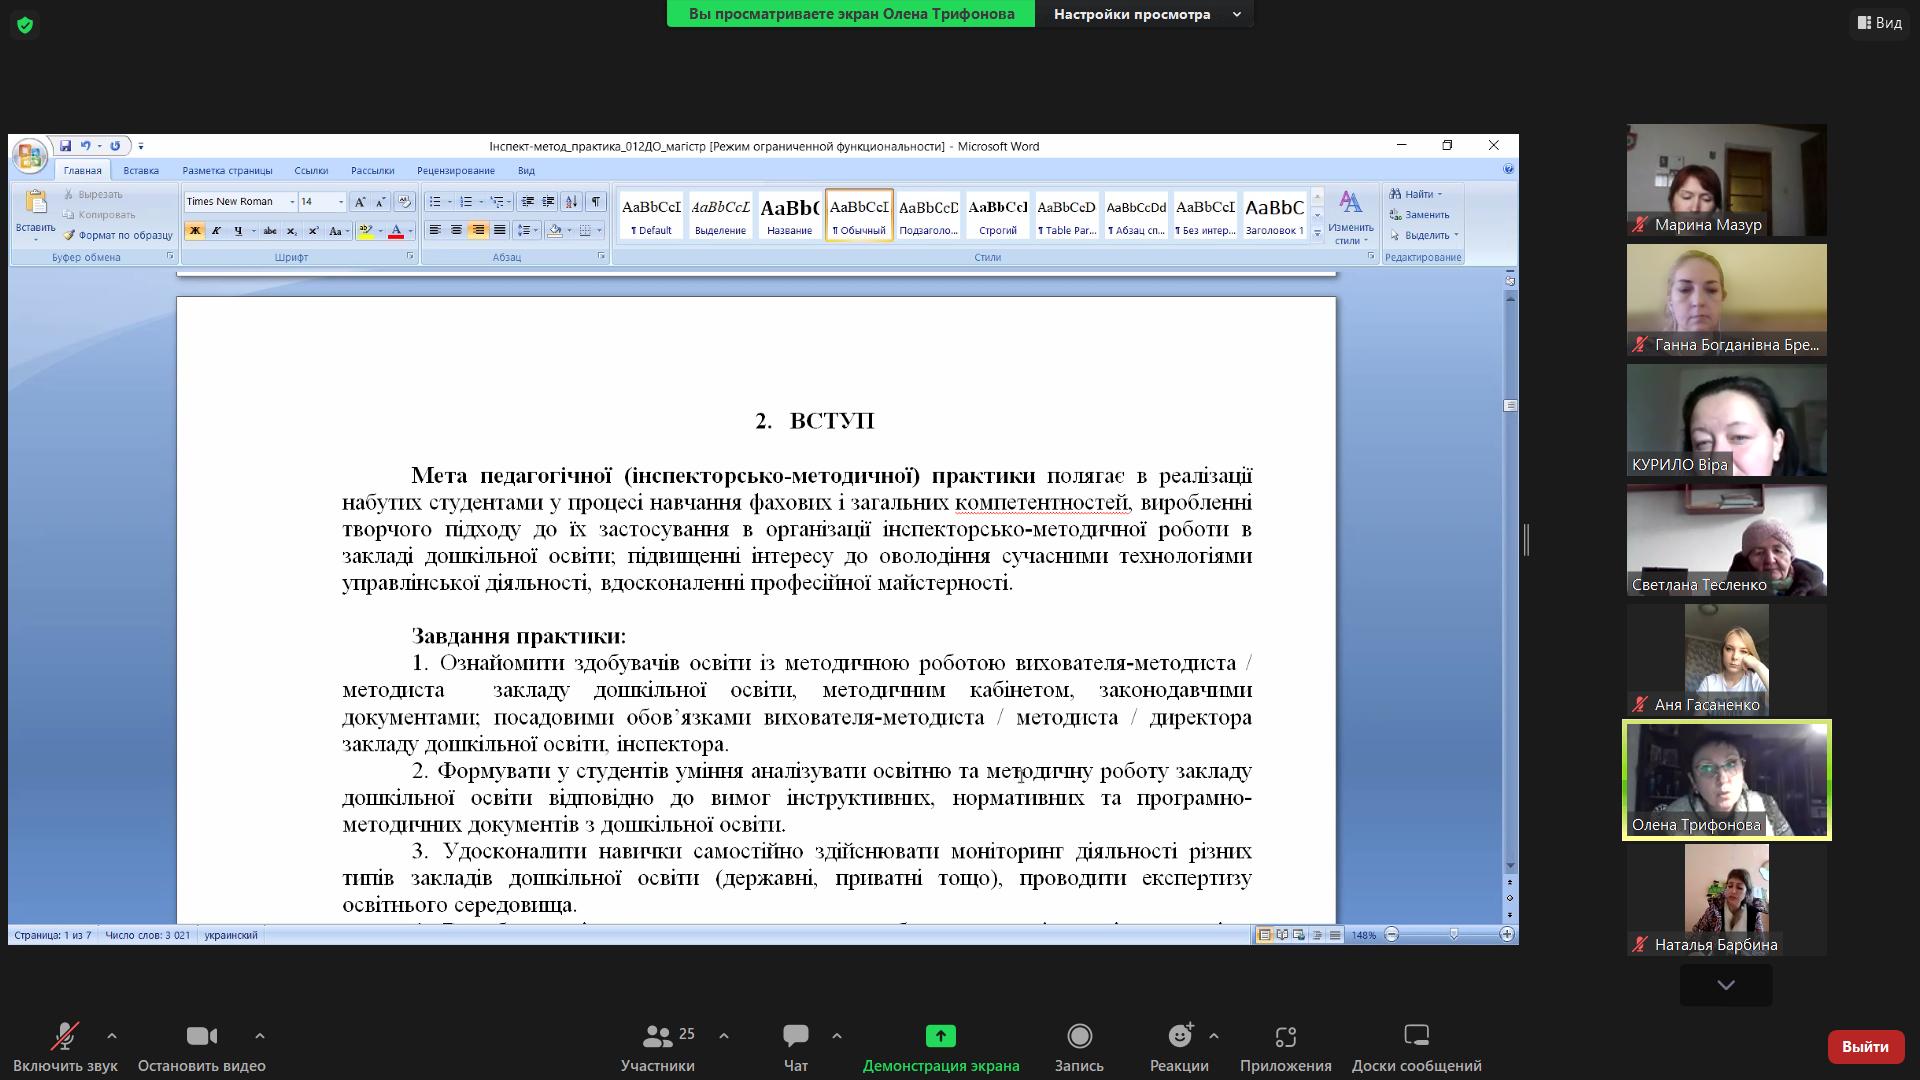The height and width of the screenshot is (1080, 1920).
Task: Open Настройки просмотра dropdown
Action: coord(1144,14)
